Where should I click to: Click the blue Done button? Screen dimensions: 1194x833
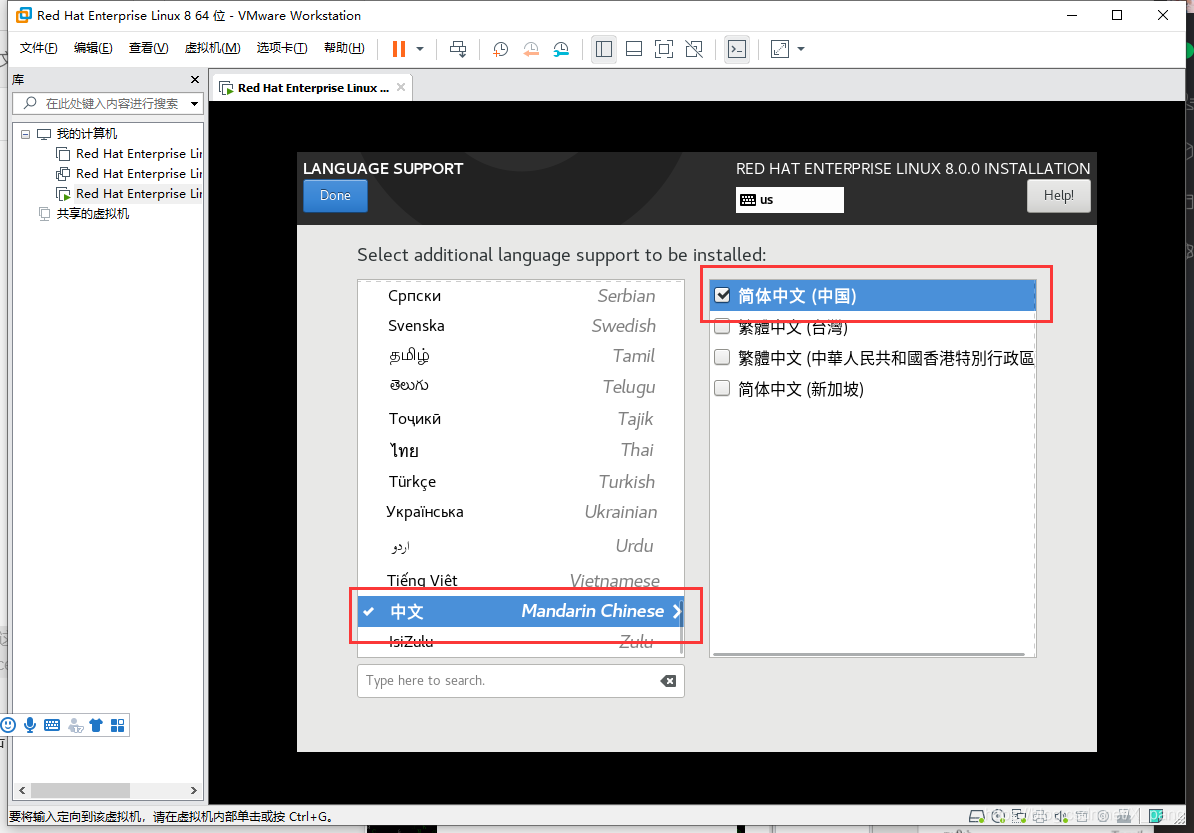coord(335,196)
